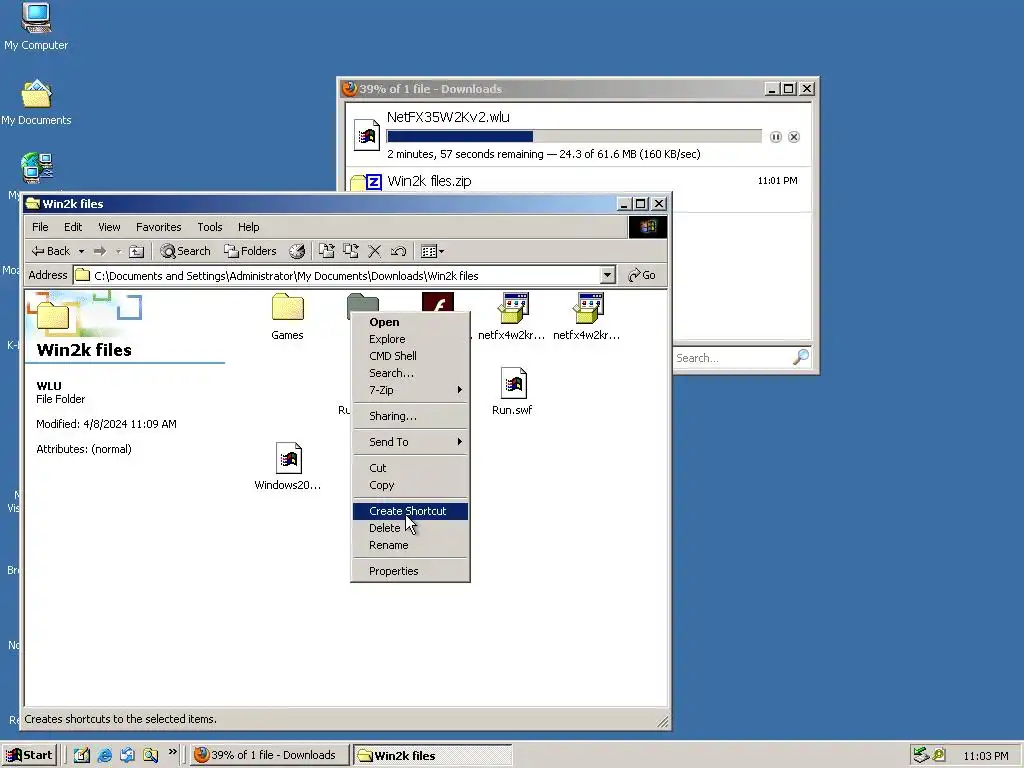
Task: Click the Go button
Action: point(642,275)
